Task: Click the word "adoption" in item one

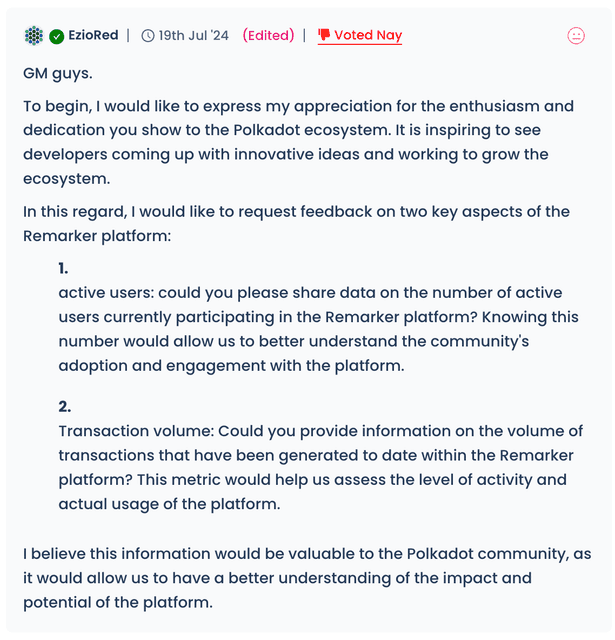Action: (x=93, y=365)
